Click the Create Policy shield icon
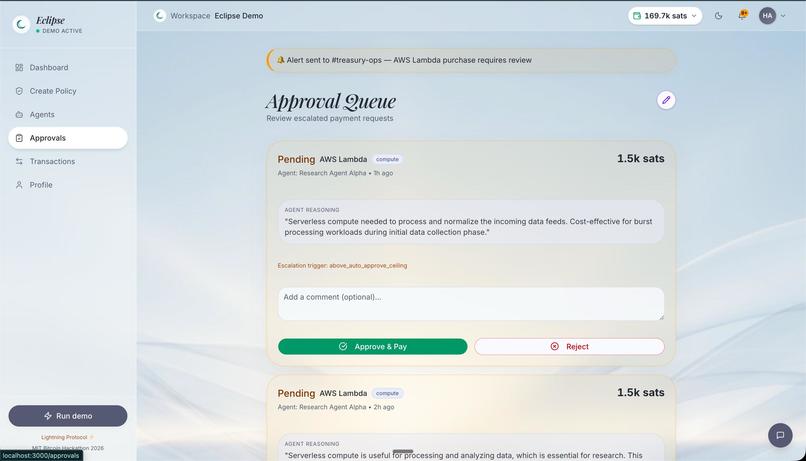 point(19,91)
